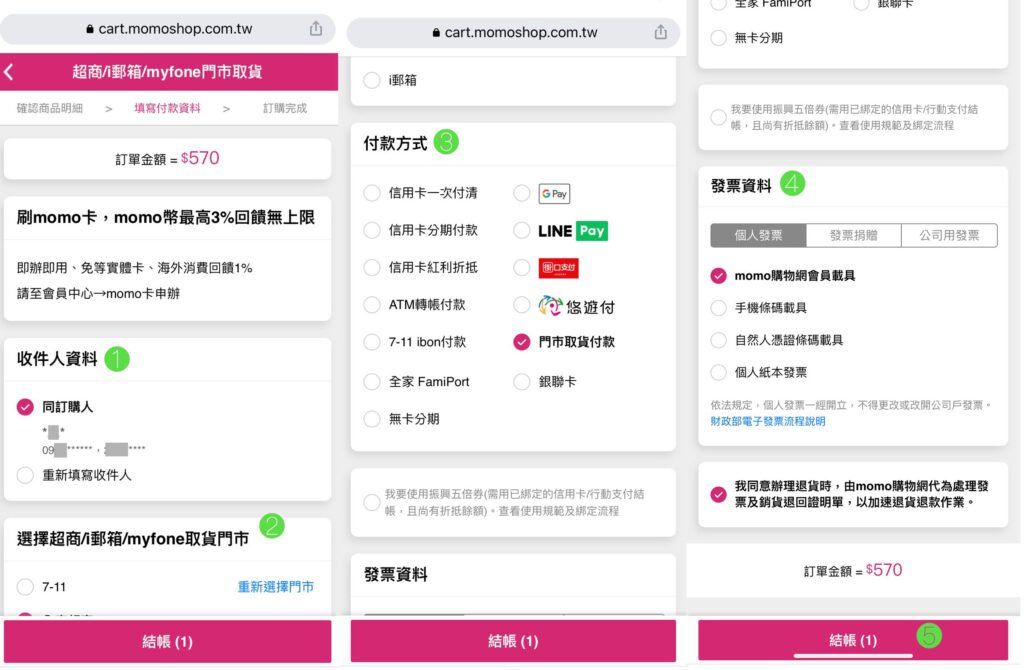Tap the 填寫付款資料 step
Image resolution: width=1024 pixels, height=670 pixels.
click(167, 108)
